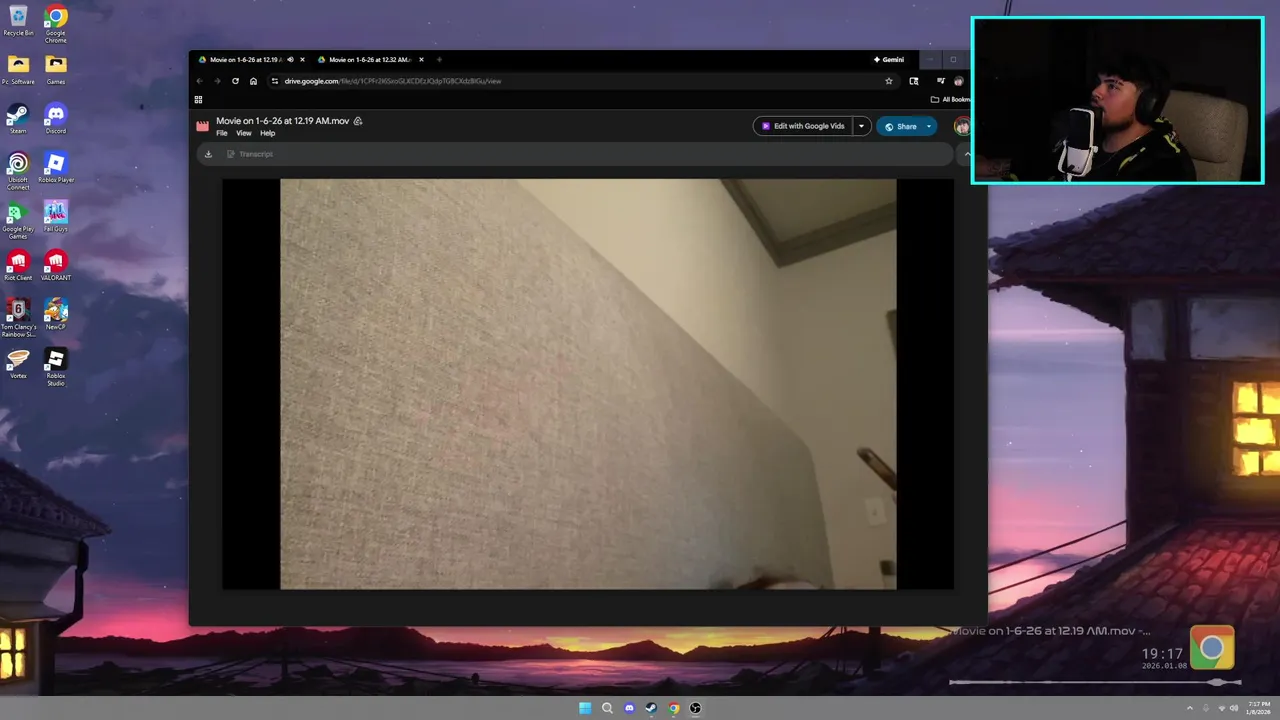This screenshot has width=1280, height=720.
Task: Open the File menu in Drive viewer
Action: [222, 133]
